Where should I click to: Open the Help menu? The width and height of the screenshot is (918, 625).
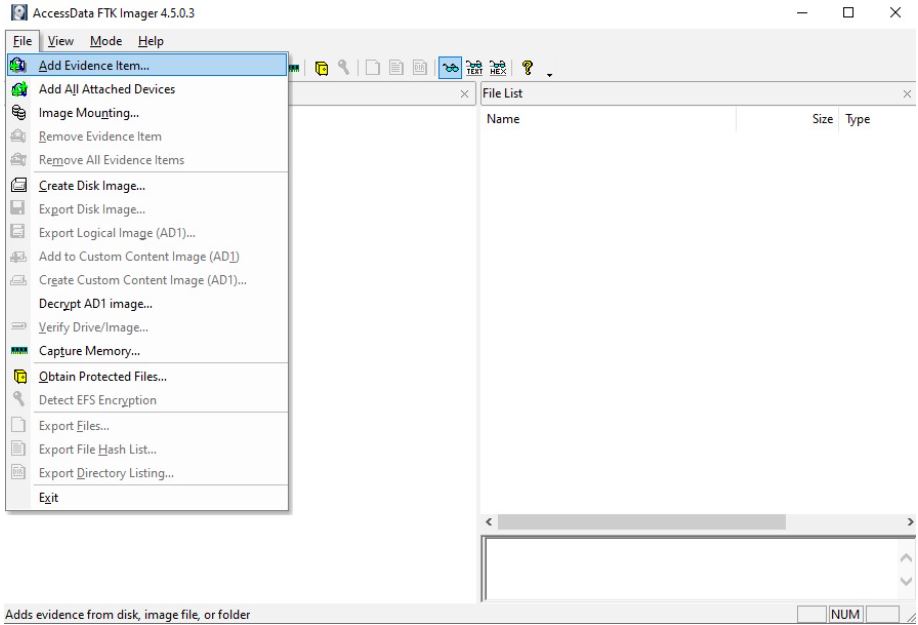coord(150,41)
